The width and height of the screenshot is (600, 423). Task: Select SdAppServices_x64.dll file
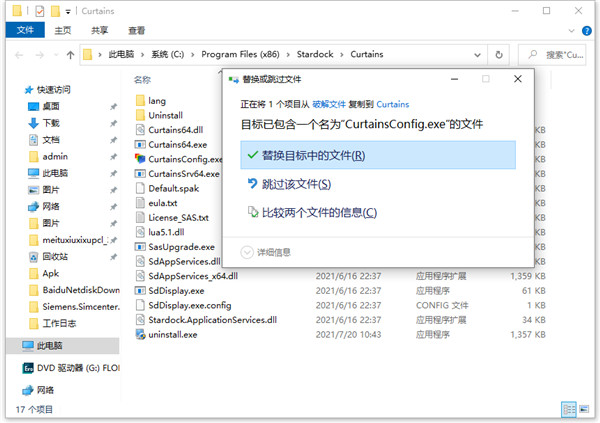pyautogui.click(x=187, y=276)
